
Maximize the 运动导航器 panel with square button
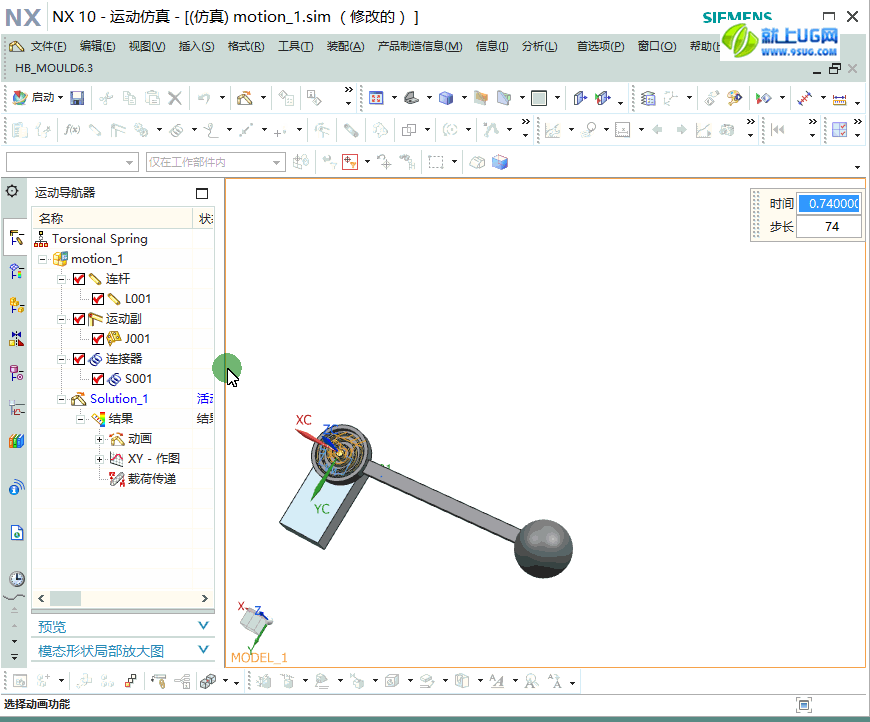[x=202, y=193]
